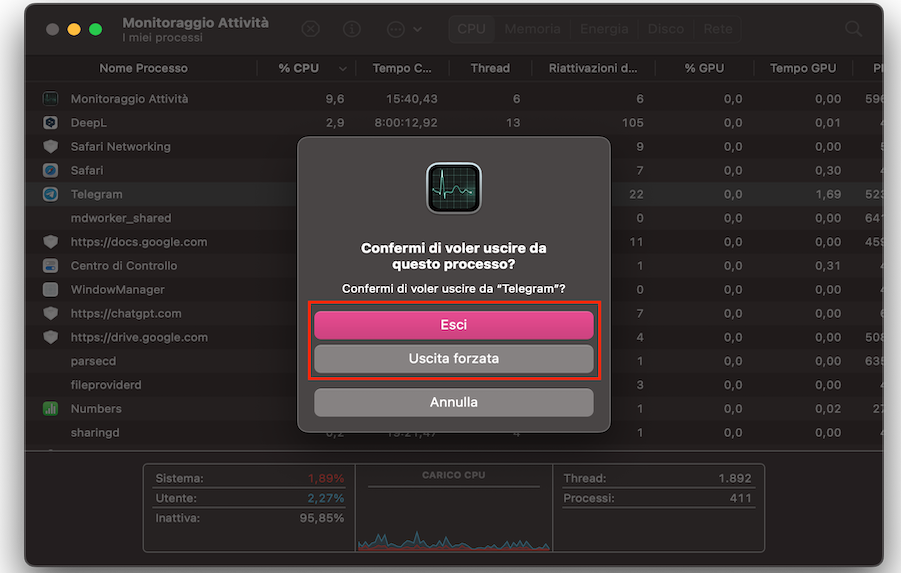Click the DeepL app icon in list
The width and height of the screenshot is (901, 573).
coord(50,122)
